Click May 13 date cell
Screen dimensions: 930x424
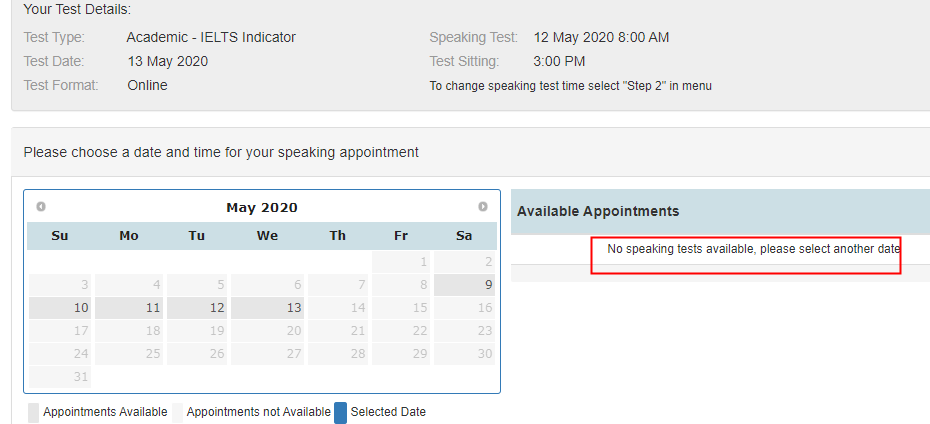click(x=267, y=308)
